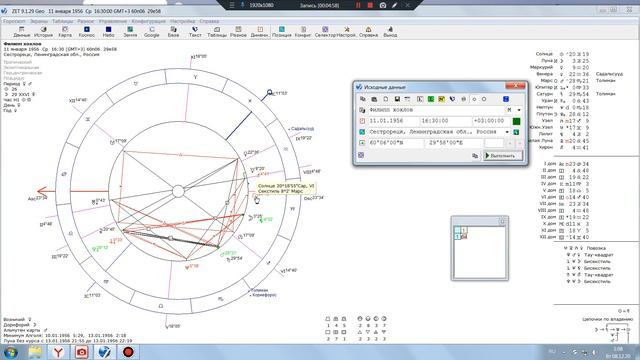Viewport: 640px width, 360px height.
Task: Open the Таблицы menu in menu bar
Action: click(x=62, y=21)
